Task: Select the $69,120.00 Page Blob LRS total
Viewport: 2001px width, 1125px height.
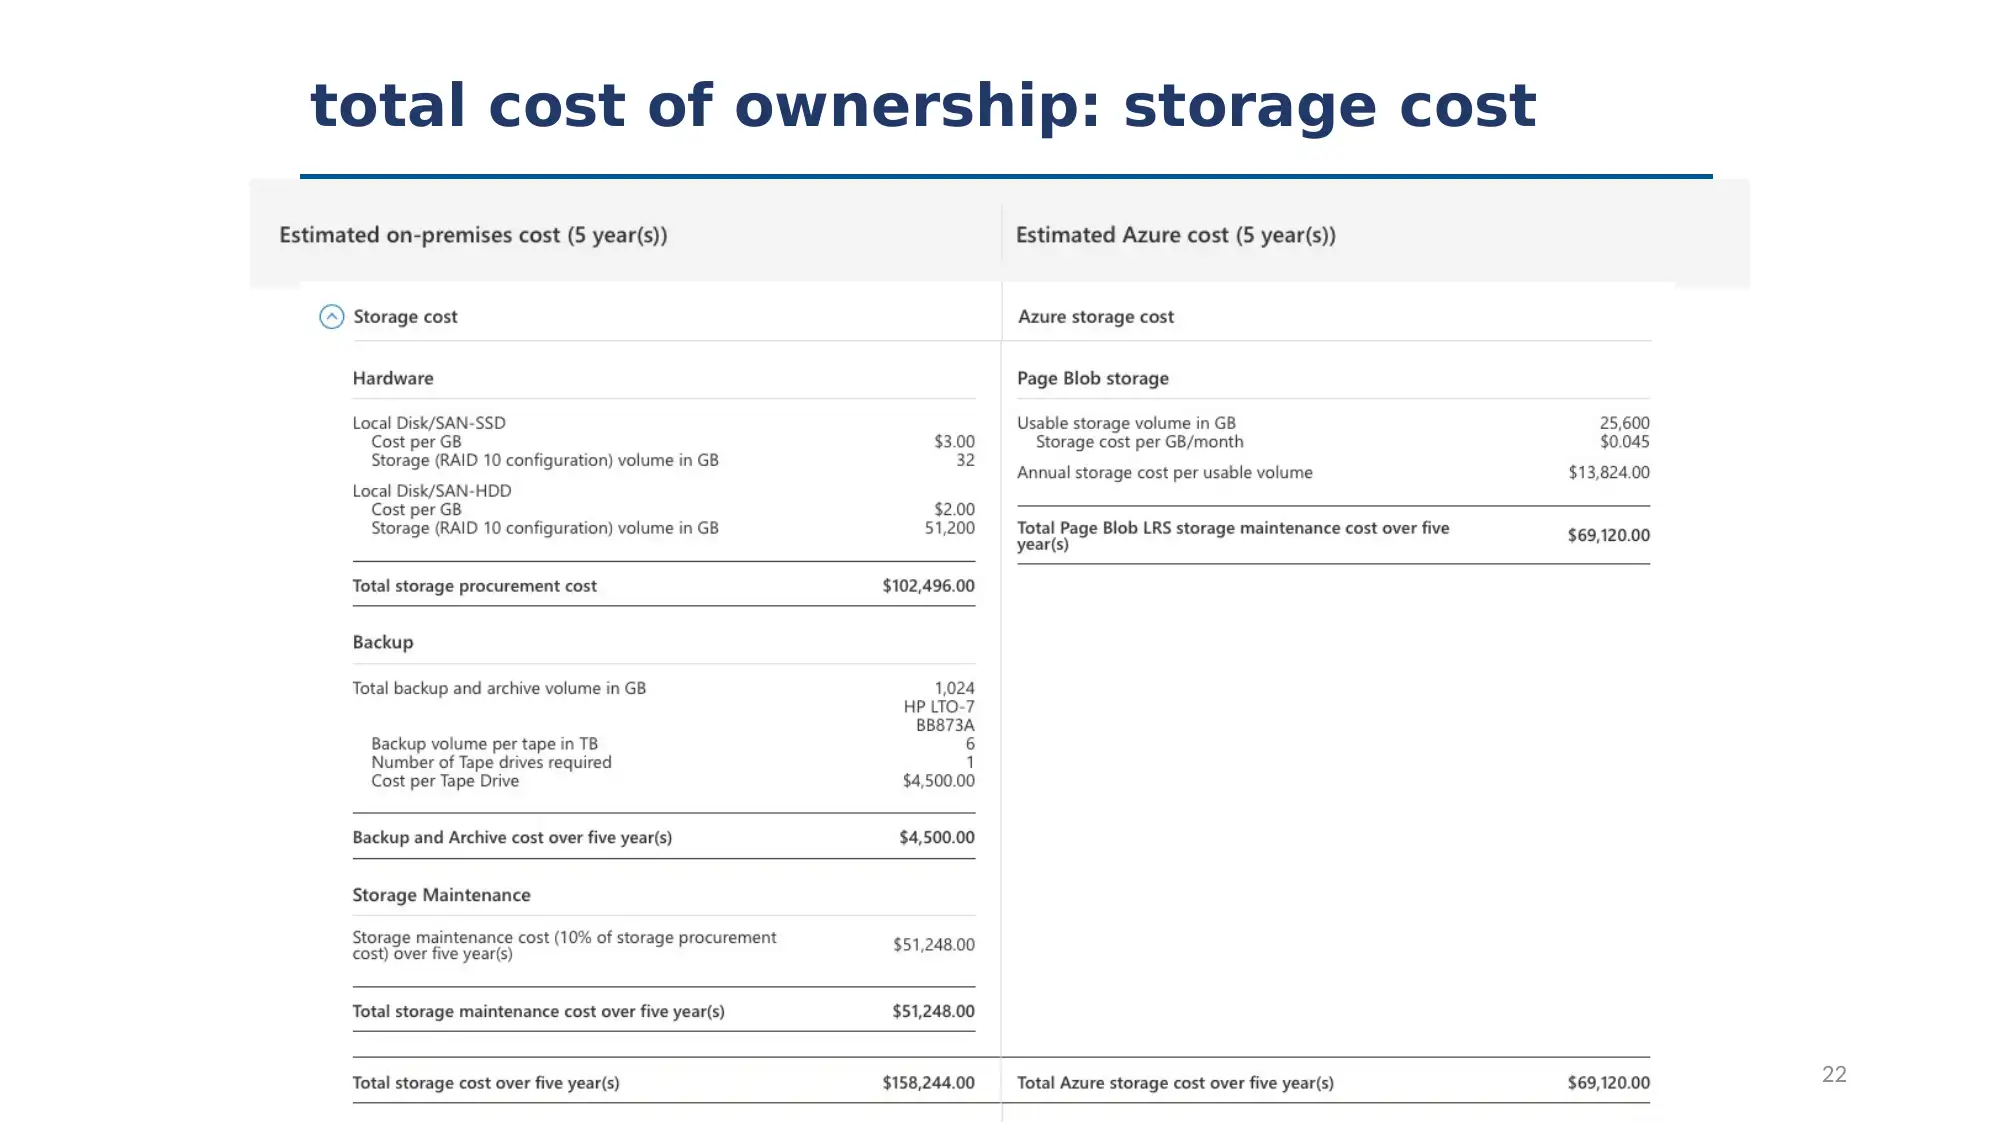Action: tap(1608, 536)
